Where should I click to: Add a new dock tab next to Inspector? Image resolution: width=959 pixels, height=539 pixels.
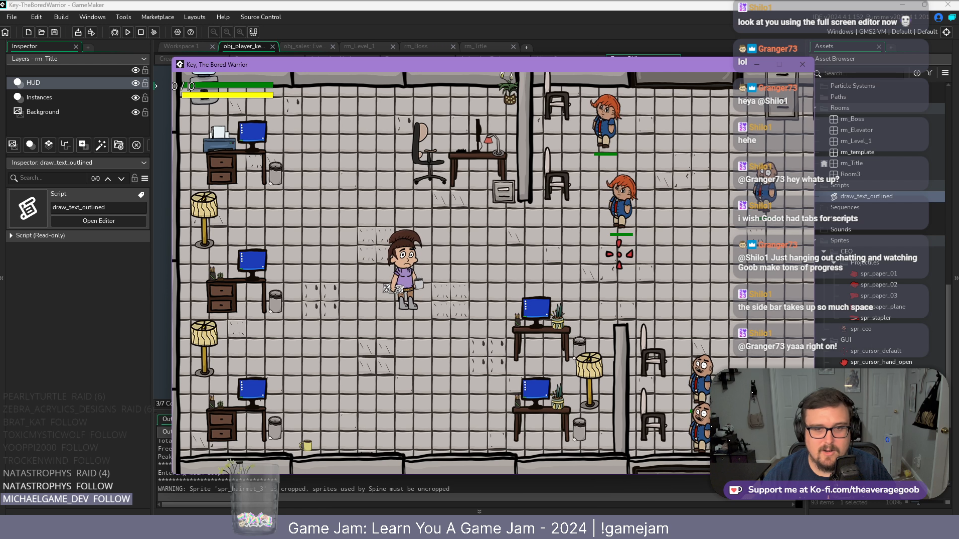[88, 46]
